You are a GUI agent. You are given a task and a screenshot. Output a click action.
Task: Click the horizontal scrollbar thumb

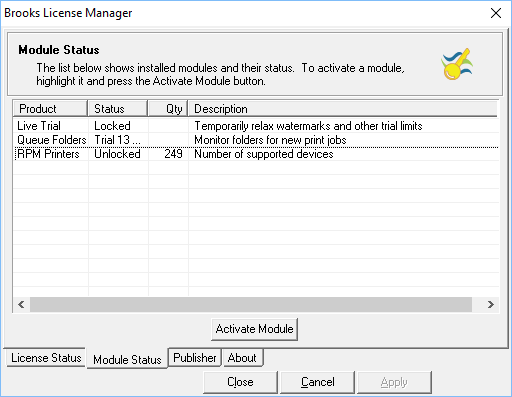pos(251,304)
